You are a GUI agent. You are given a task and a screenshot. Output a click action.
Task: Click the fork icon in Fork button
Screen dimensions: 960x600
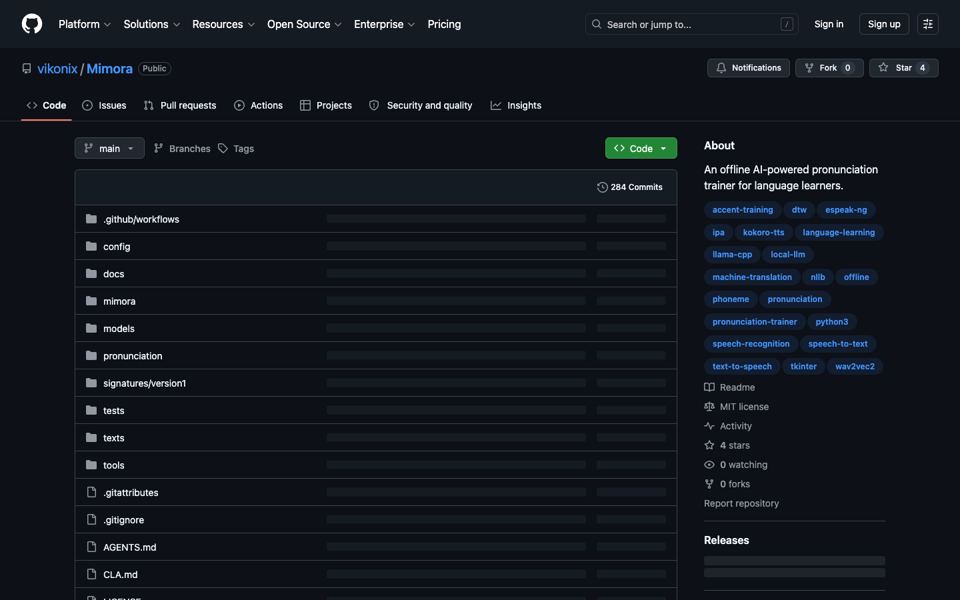pyautogui.click(x=809, y=68)
